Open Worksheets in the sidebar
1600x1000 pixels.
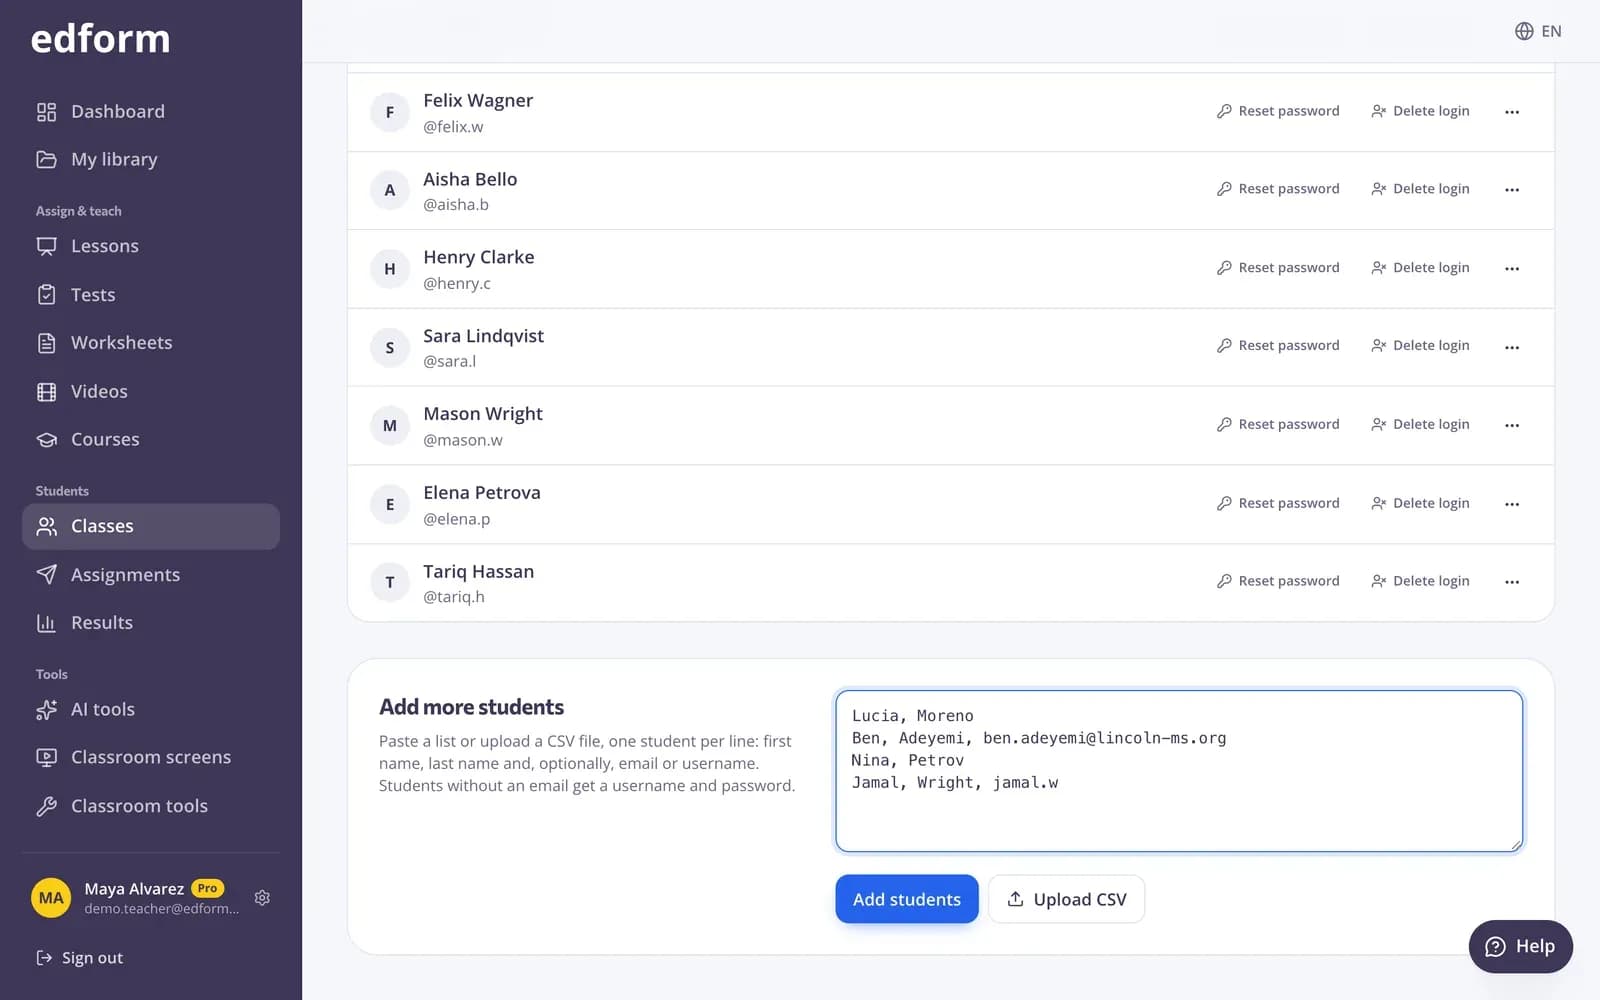click(151, 343)
